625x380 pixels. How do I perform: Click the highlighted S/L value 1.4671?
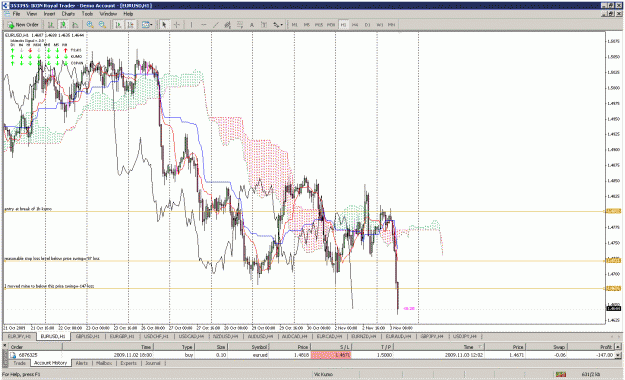(331, 355)
